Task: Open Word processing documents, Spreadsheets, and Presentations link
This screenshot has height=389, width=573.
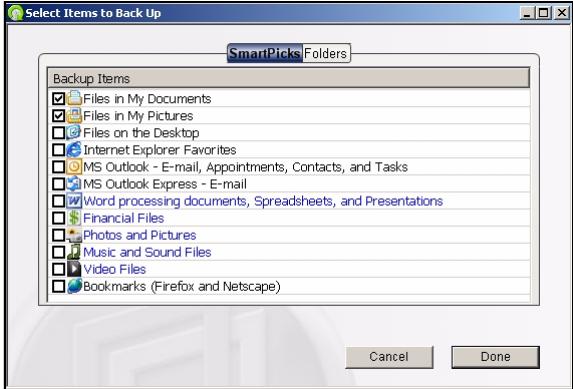Action: pos(263,201)
